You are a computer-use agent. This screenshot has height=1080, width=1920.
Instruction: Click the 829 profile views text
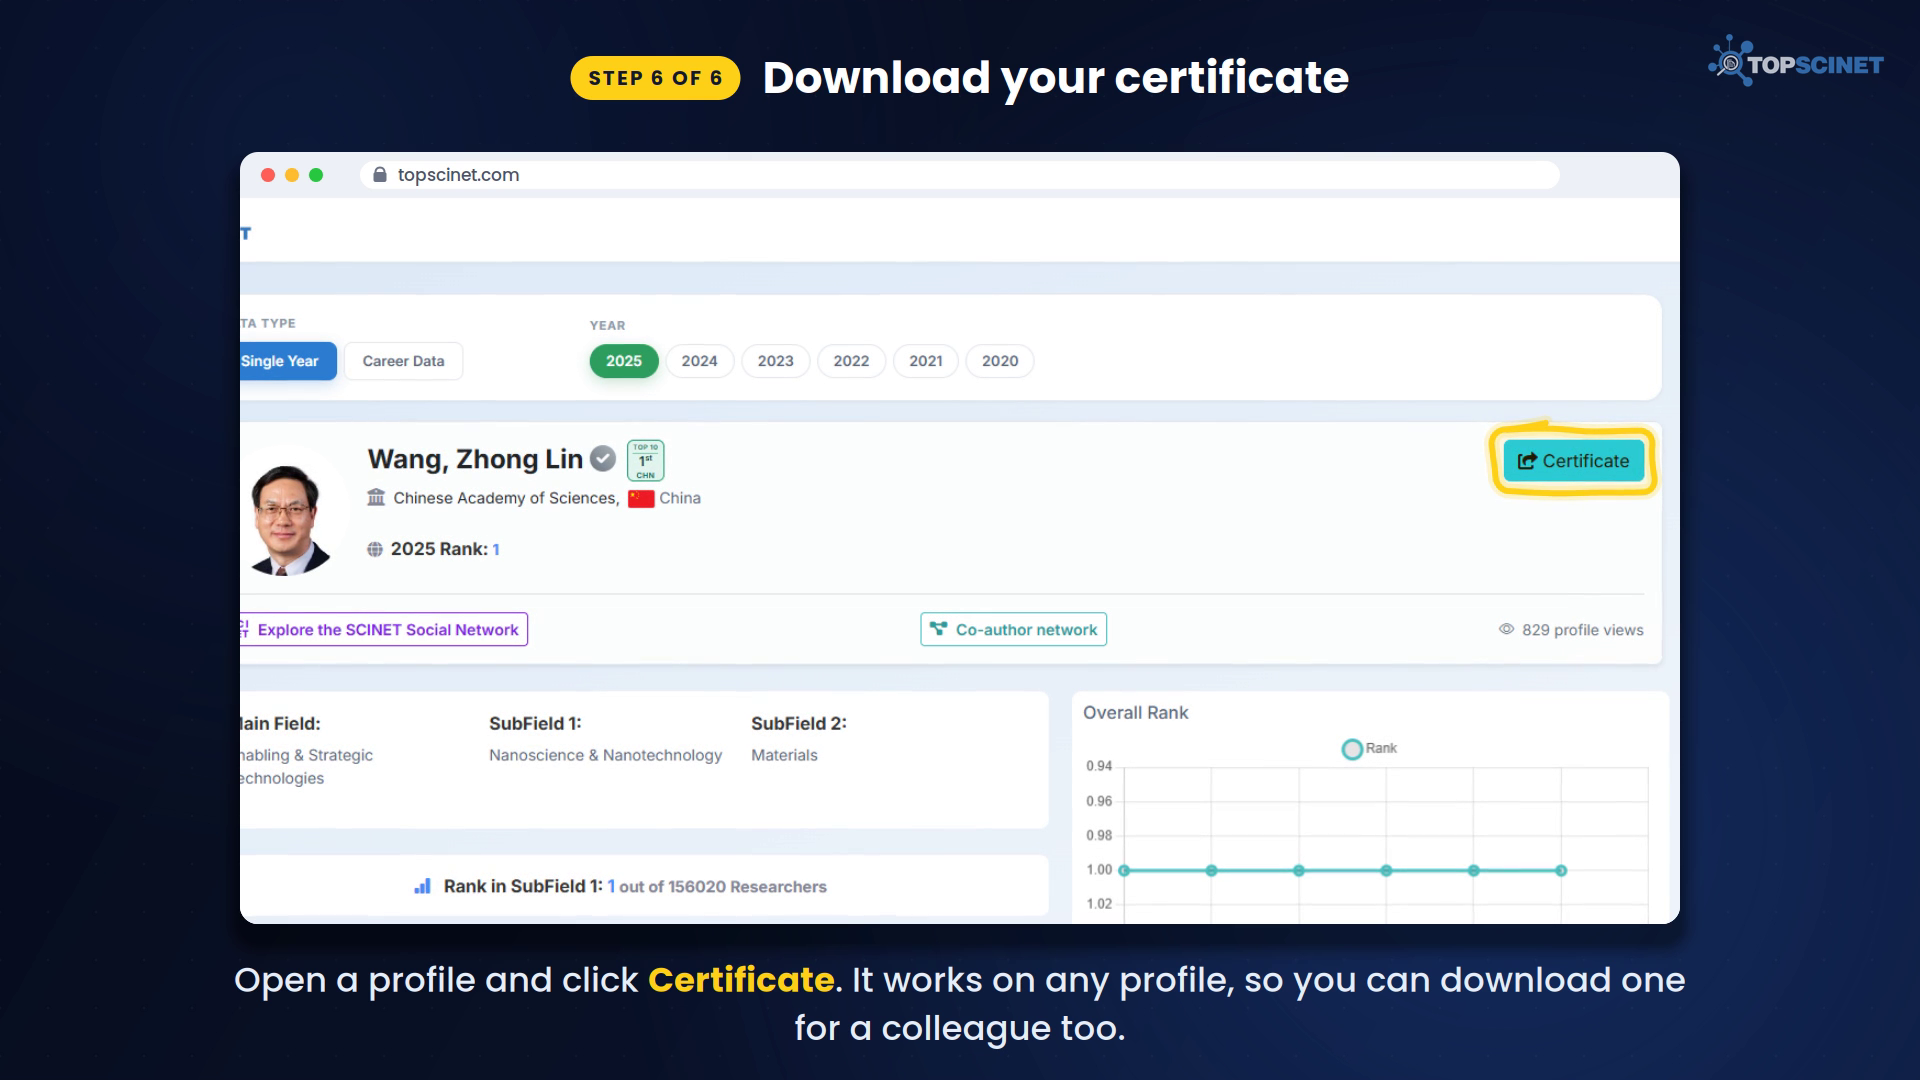coord(1583,630)
